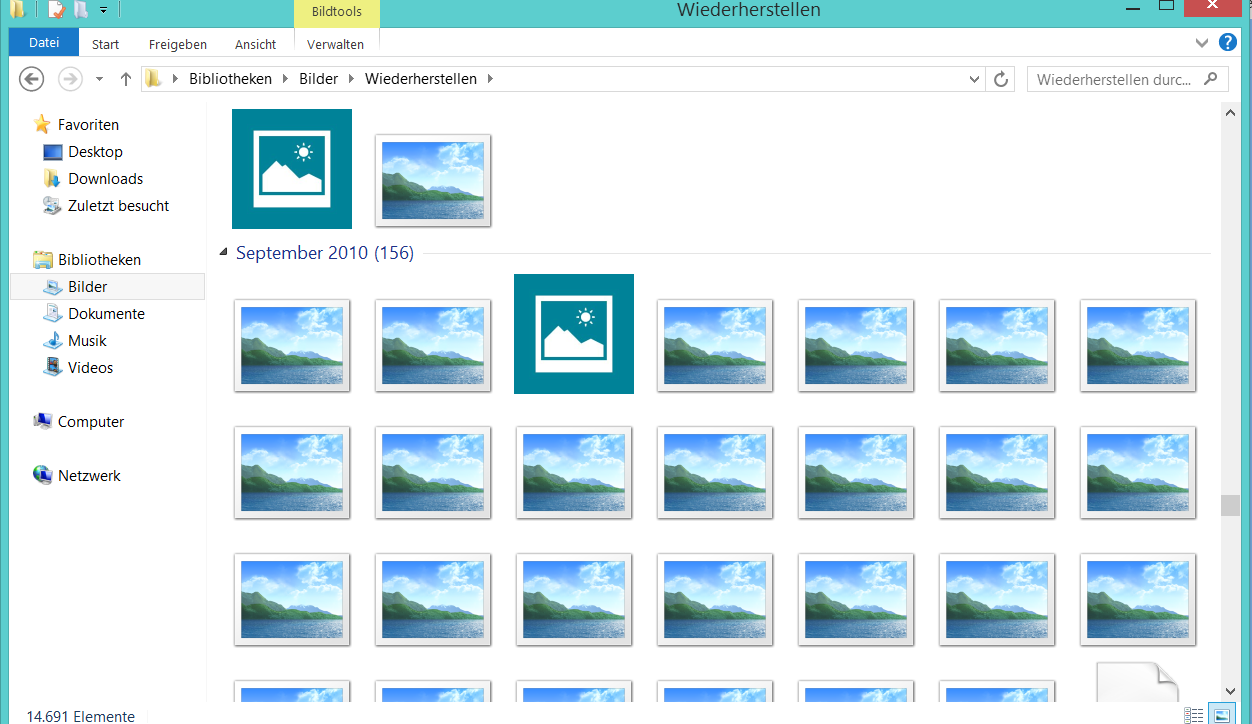The height and width of the screenshot is (724, 1252).
Task: Select Bibliotheken in the navigation pane
Action: 99,260
